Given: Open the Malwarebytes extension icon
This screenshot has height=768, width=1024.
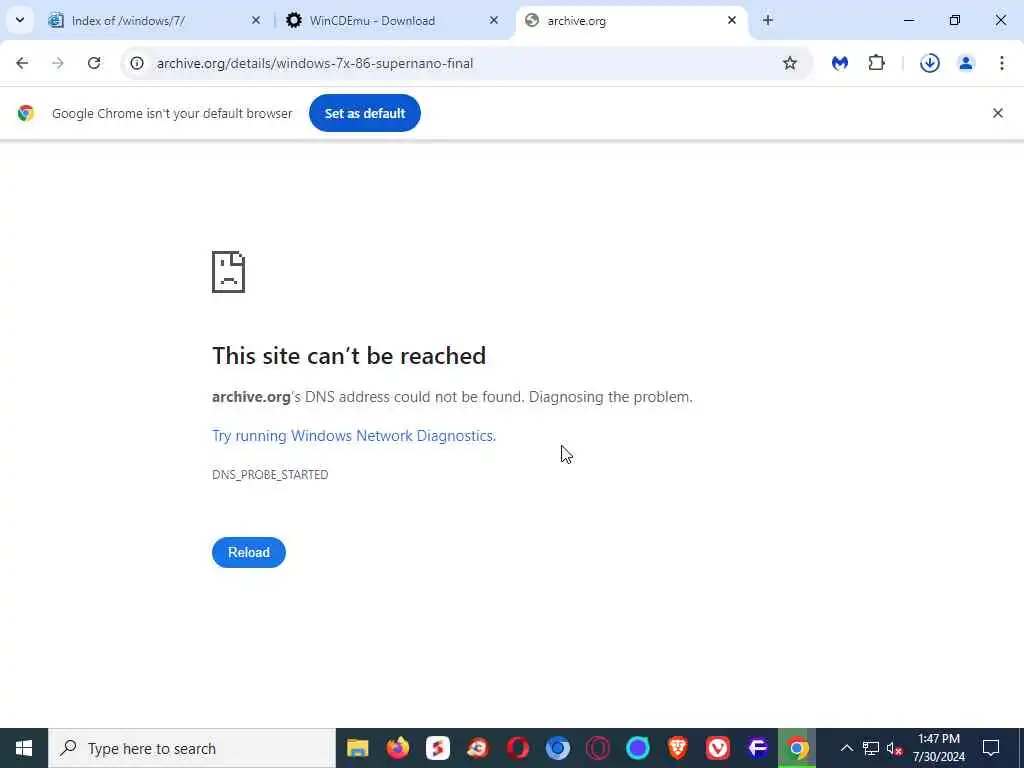Looking at the screenshot, I should click(x=839, y=63).
